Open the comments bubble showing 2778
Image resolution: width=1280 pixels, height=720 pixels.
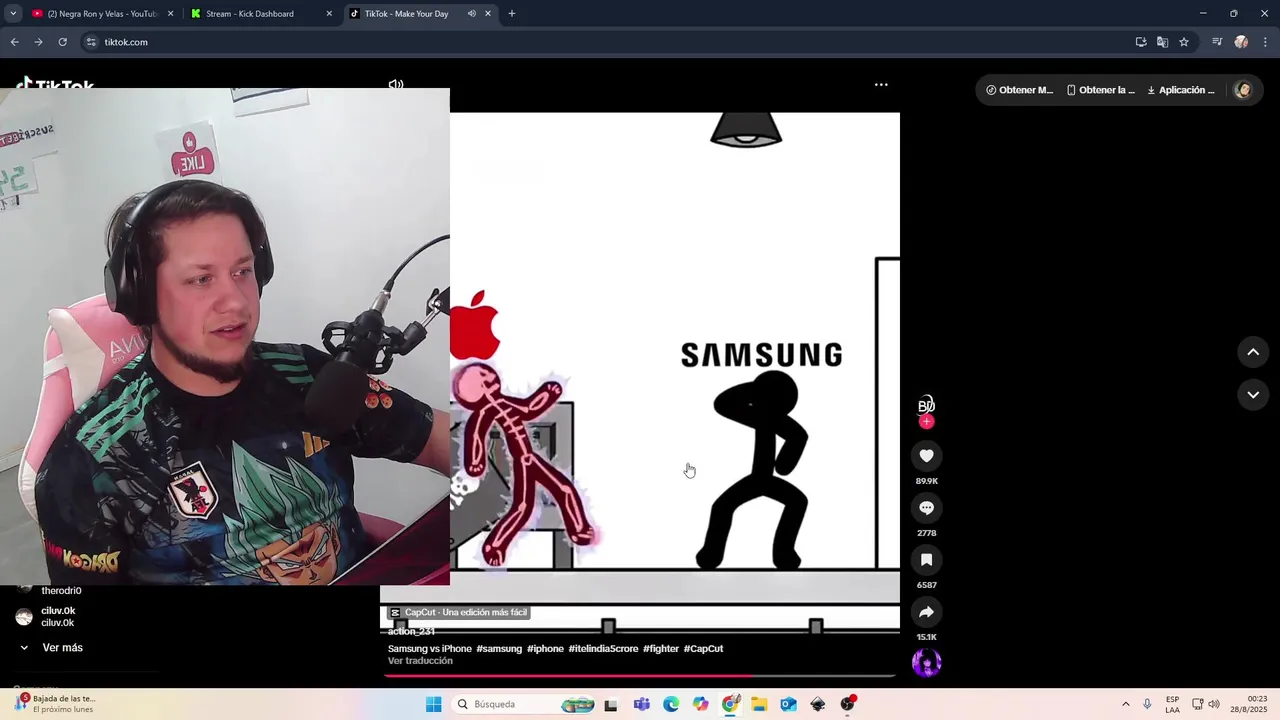click(926, 508)
